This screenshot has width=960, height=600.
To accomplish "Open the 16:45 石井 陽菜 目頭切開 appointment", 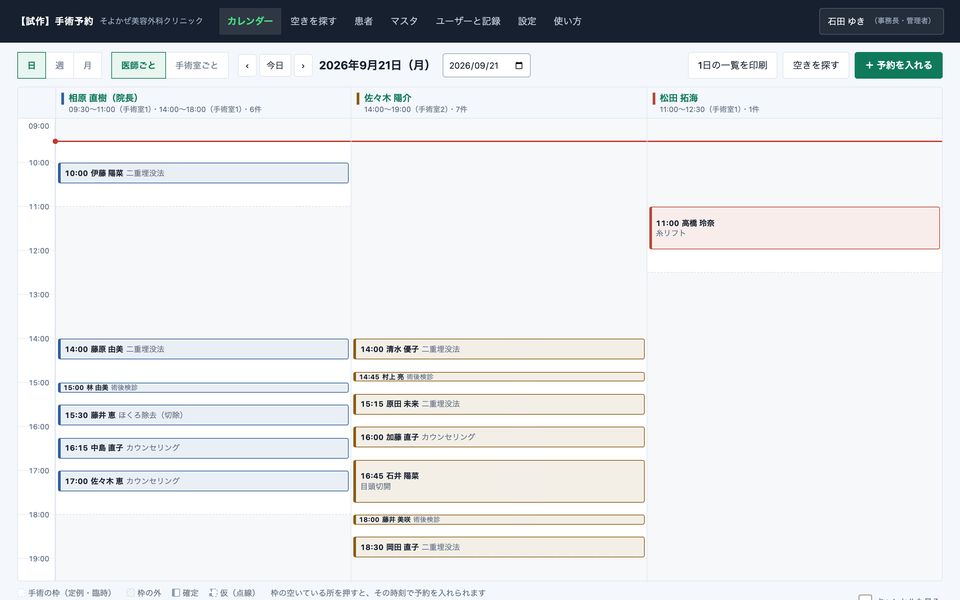I will point(499,481).
